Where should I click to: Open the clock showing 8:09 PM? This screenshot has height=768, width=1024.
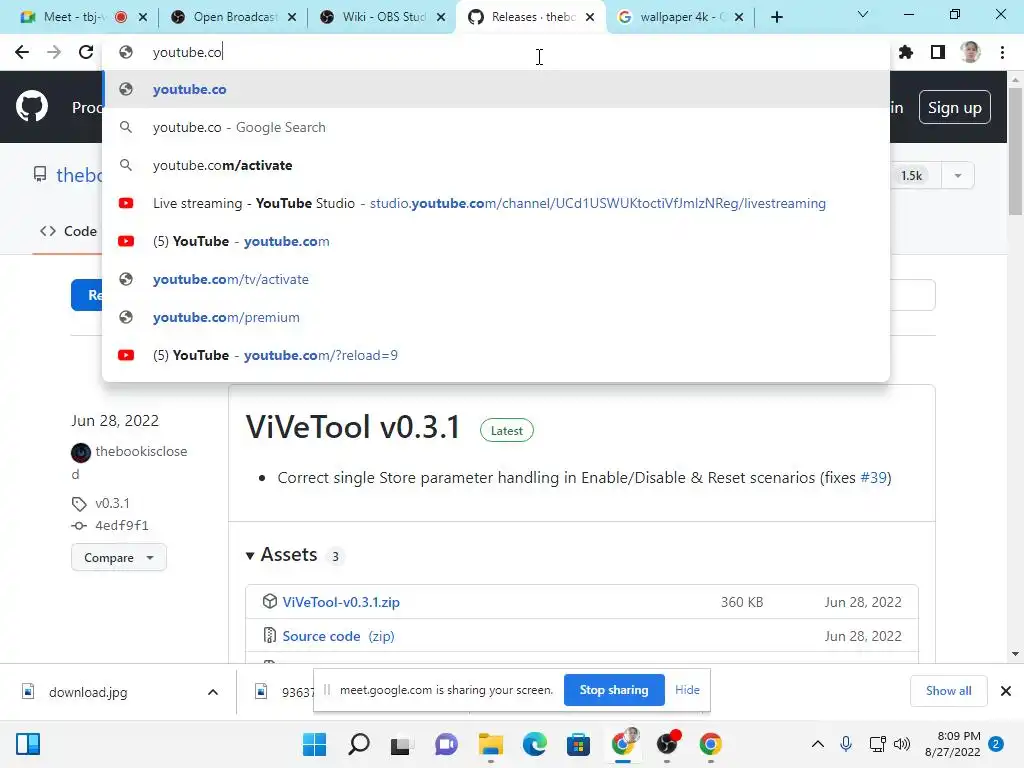[x=953, y=744]
